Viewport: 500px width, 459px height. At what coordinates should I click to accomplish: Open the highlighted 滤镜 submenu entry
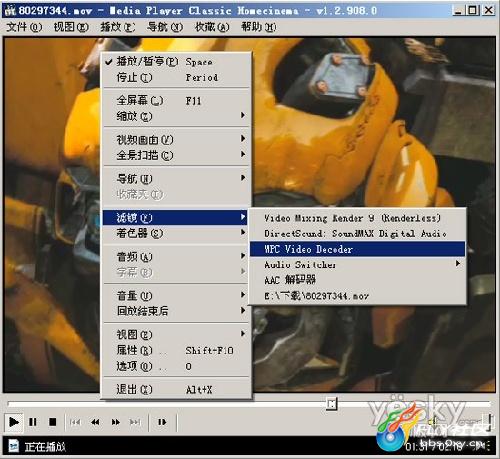(x=175, y=218)
